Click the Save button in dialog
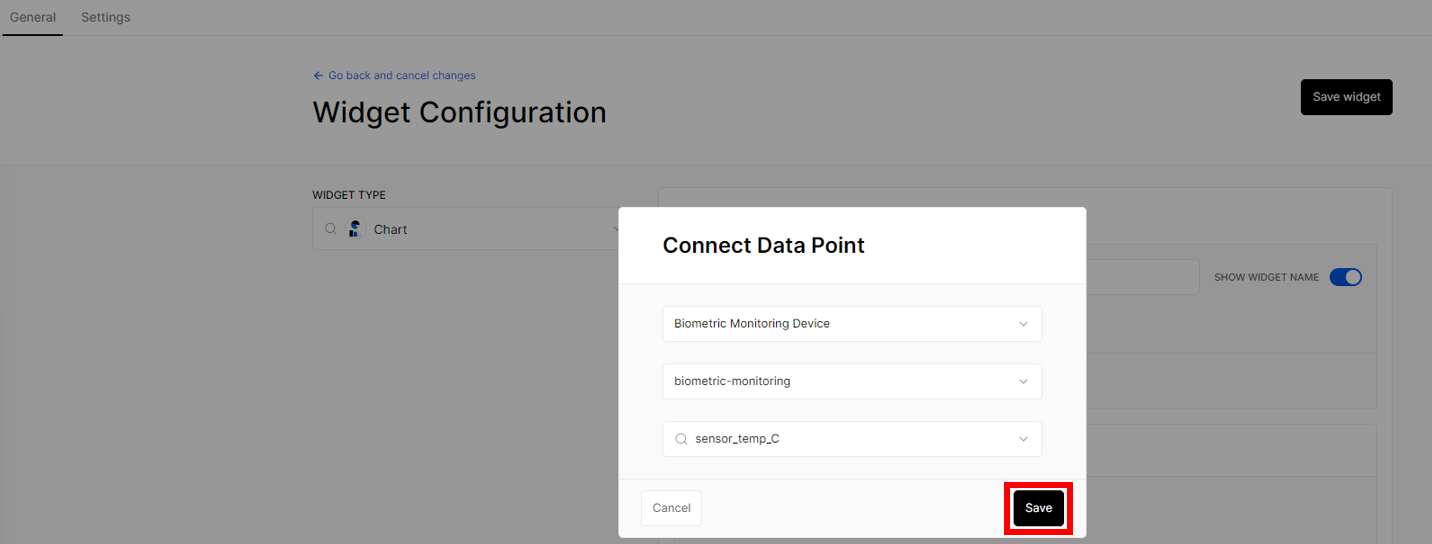 (x=1038, y=508)
